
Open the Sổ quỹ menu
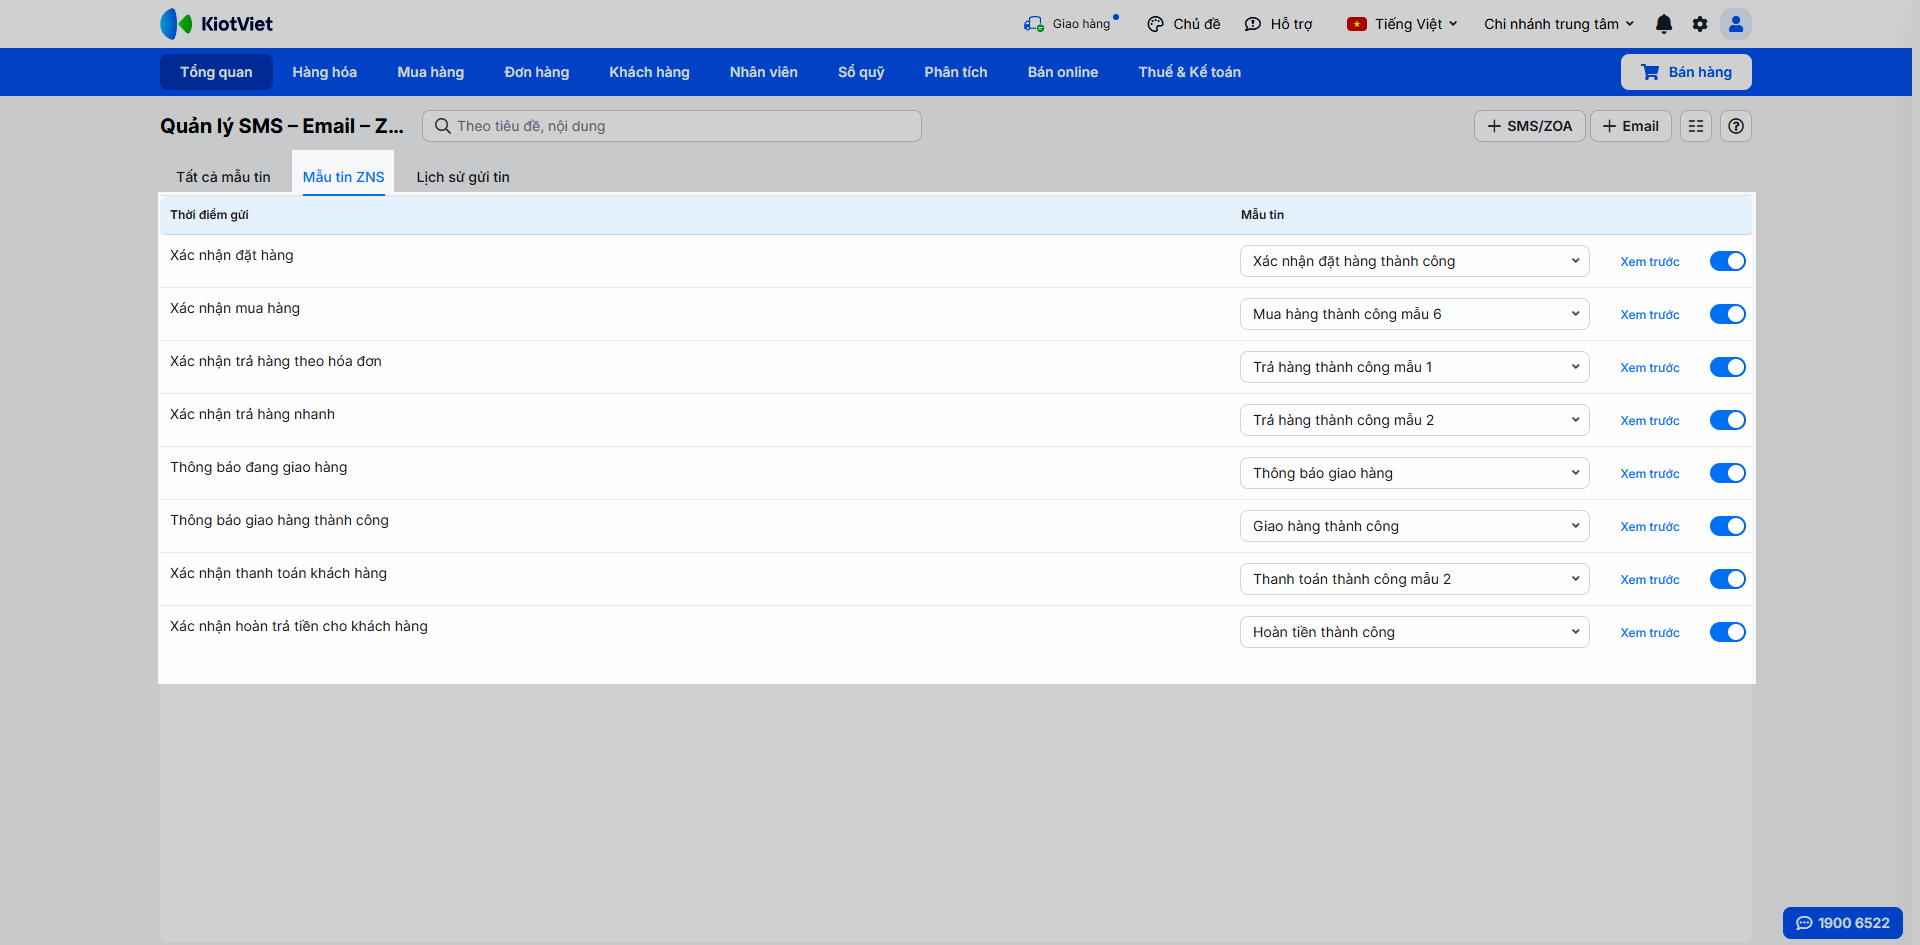point(861,72)
